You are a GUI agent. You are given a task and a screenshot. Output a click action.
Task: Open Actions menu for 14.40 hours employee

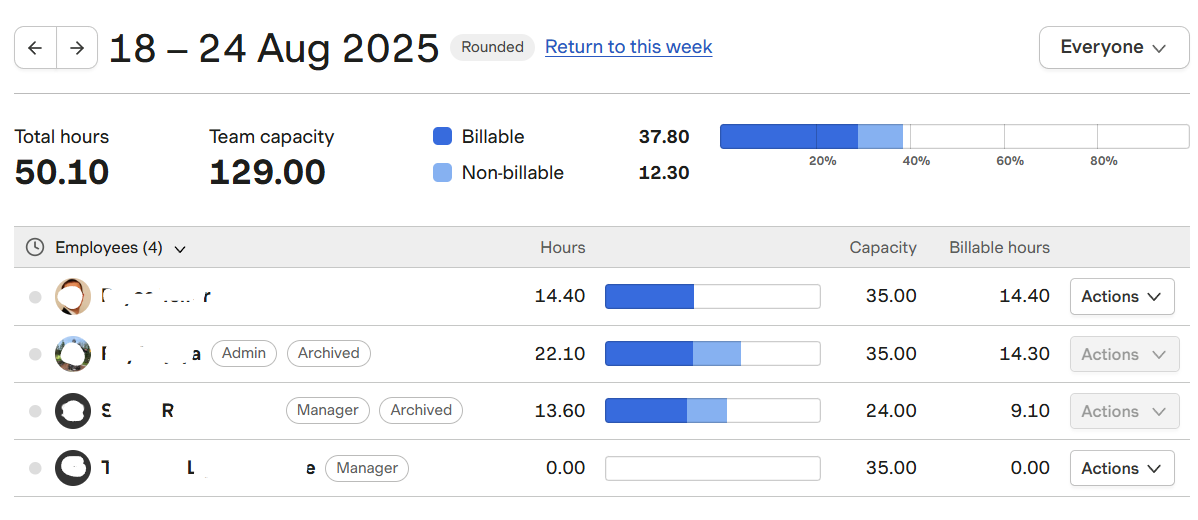(x=1121, y=297)
